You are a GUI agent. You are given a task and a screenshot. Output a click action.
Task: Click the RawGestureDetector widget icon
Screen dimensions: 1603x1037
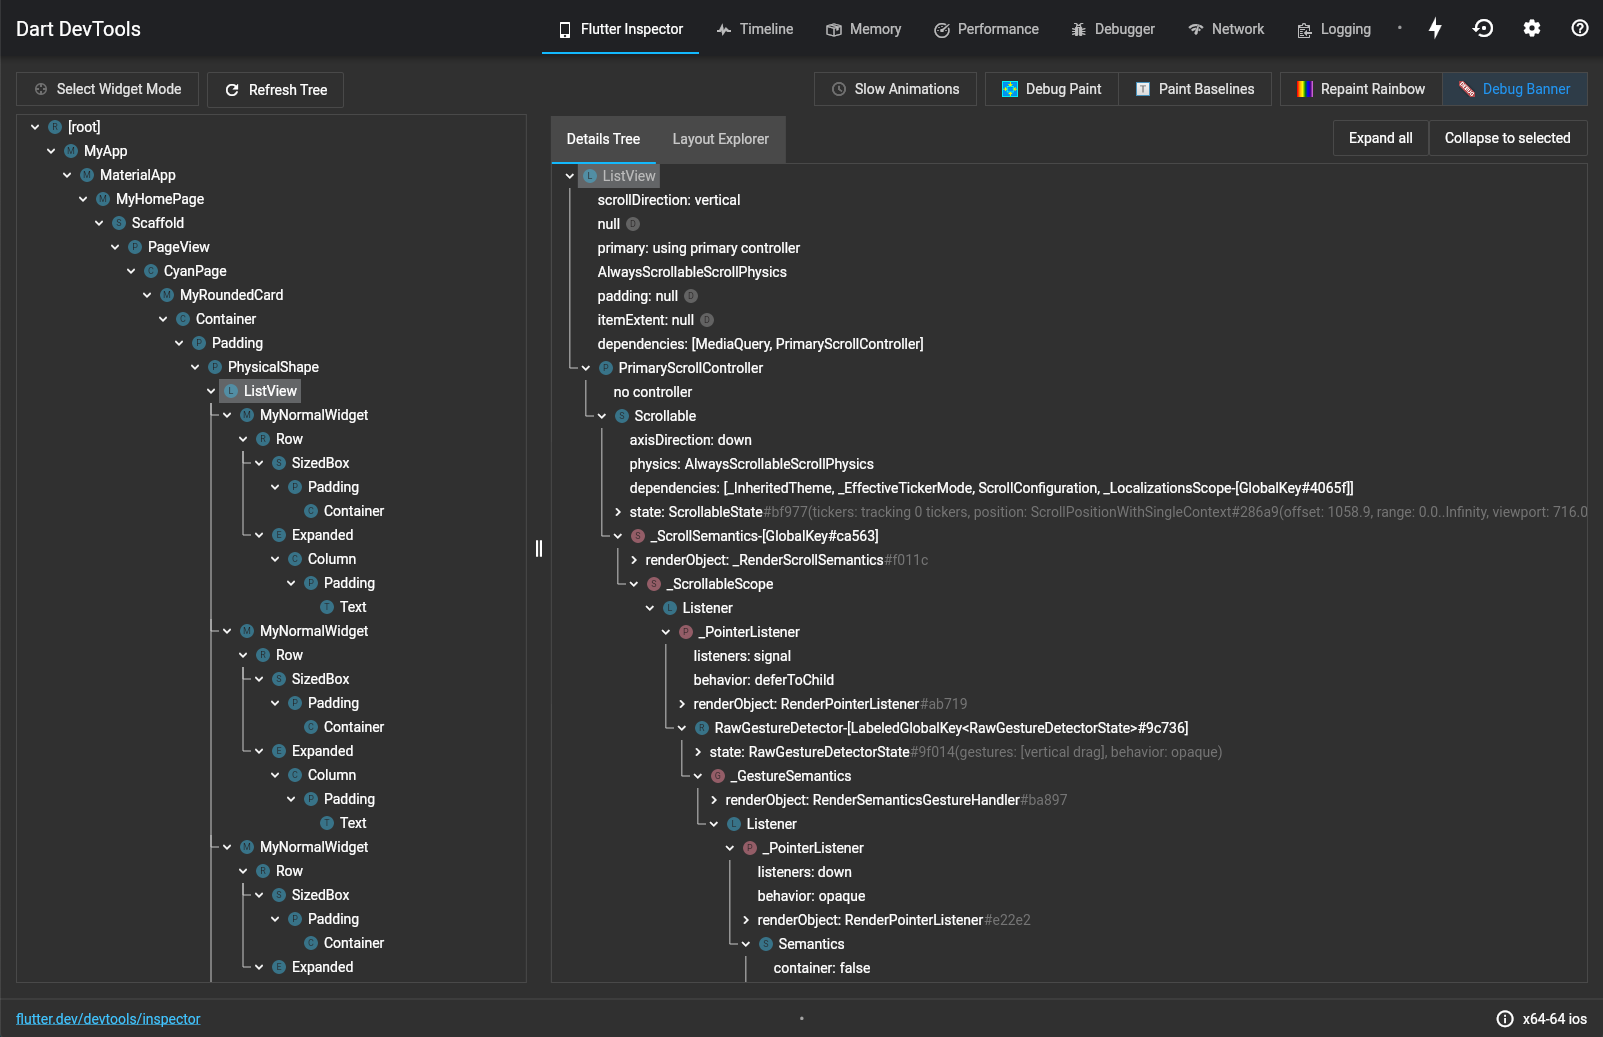click(x=702, y=728)
